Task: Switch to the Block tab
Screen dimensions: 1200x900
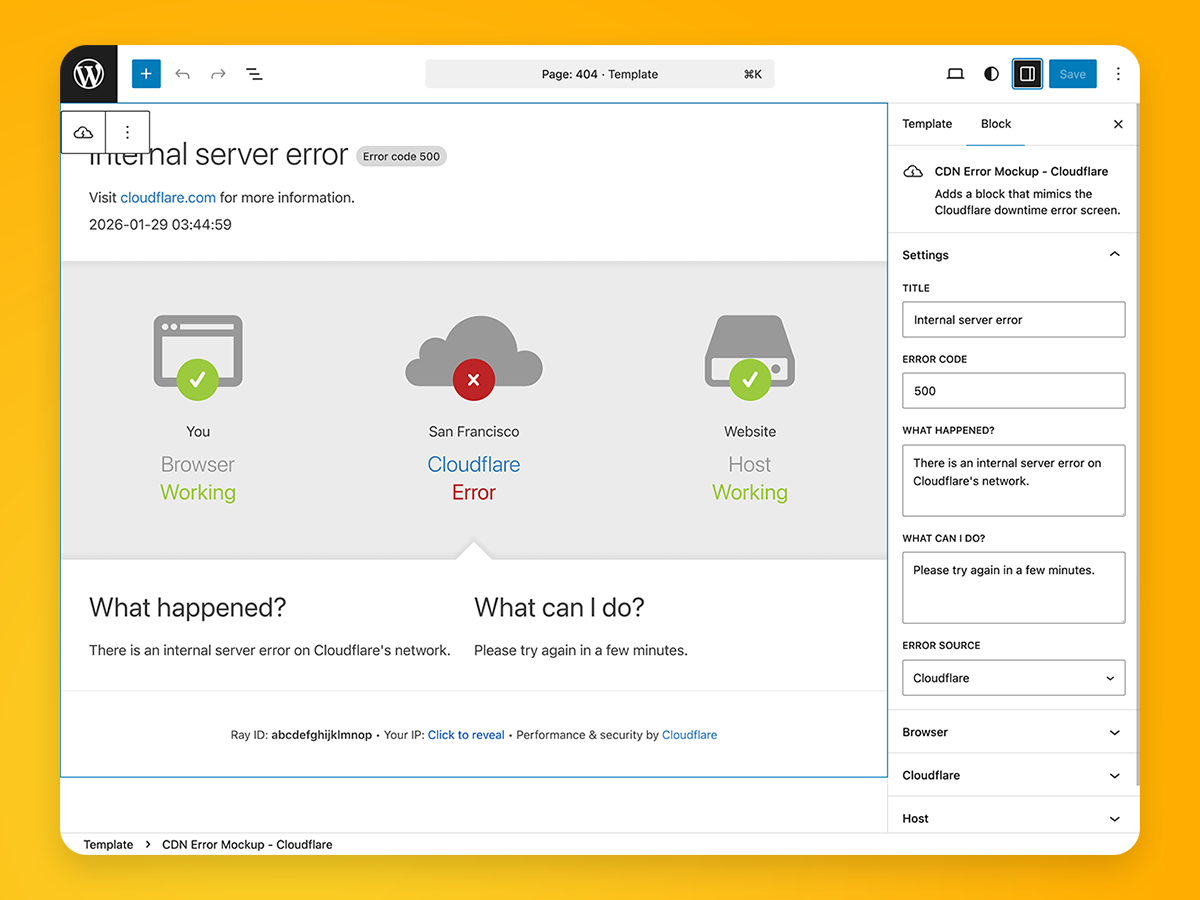Action: [x=996, y=124]
